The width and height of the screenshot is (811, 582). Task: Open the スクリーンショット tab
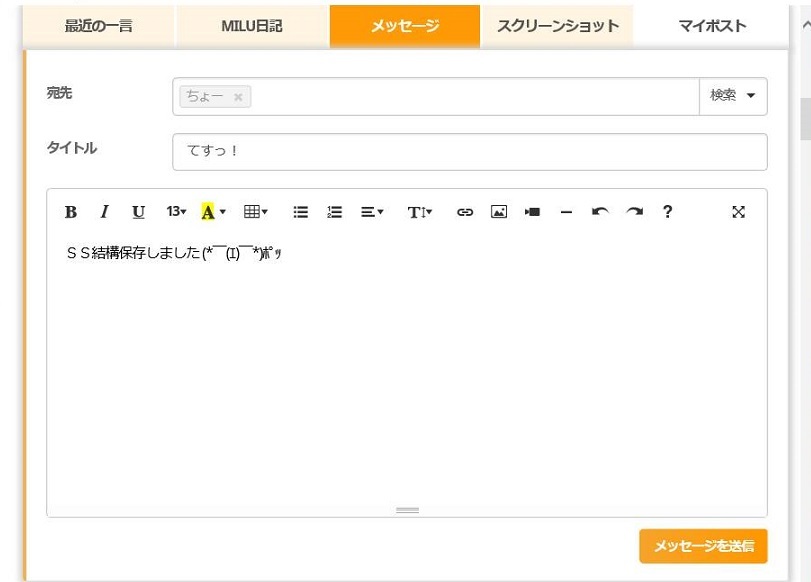pos(557,26)
